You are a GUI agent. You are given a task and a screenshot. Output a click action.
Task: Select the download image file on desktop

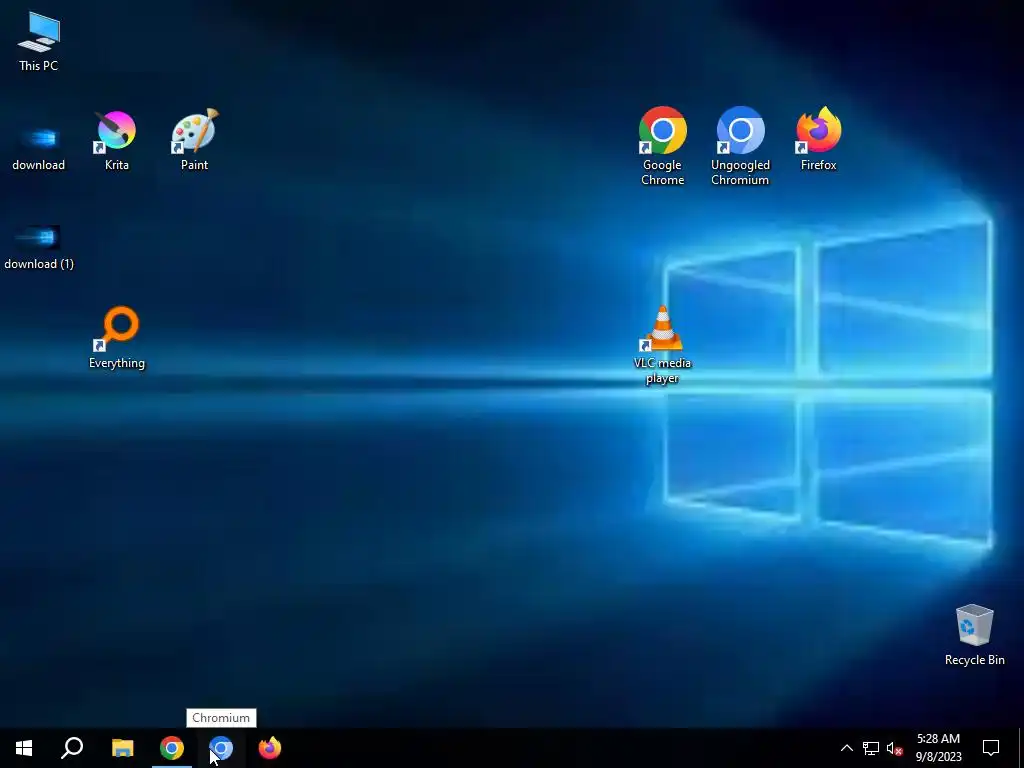tap(39, 148)
